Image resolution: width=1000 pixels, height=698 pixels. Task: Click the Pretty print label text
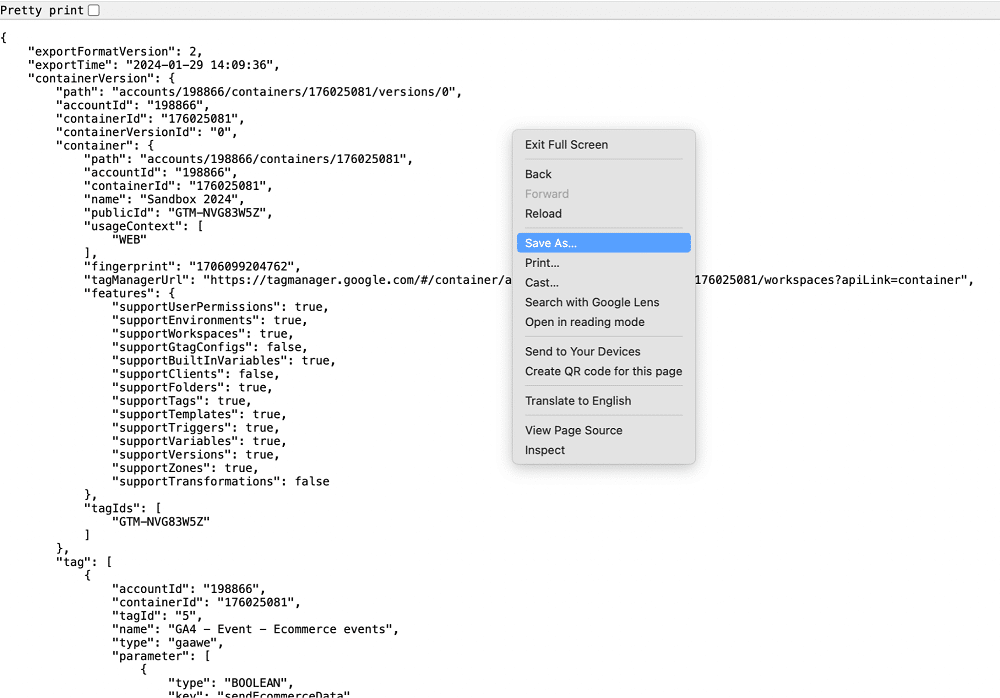(40, 10)
